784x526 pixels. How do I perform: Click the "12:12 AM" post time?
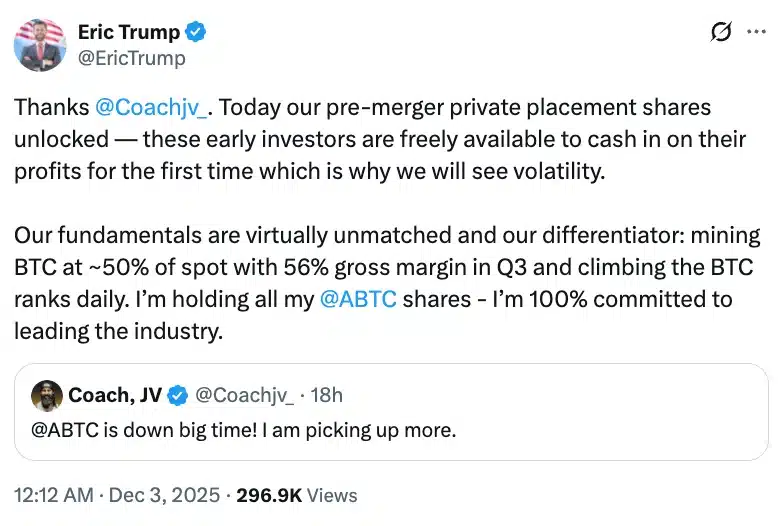click(55, 495)
